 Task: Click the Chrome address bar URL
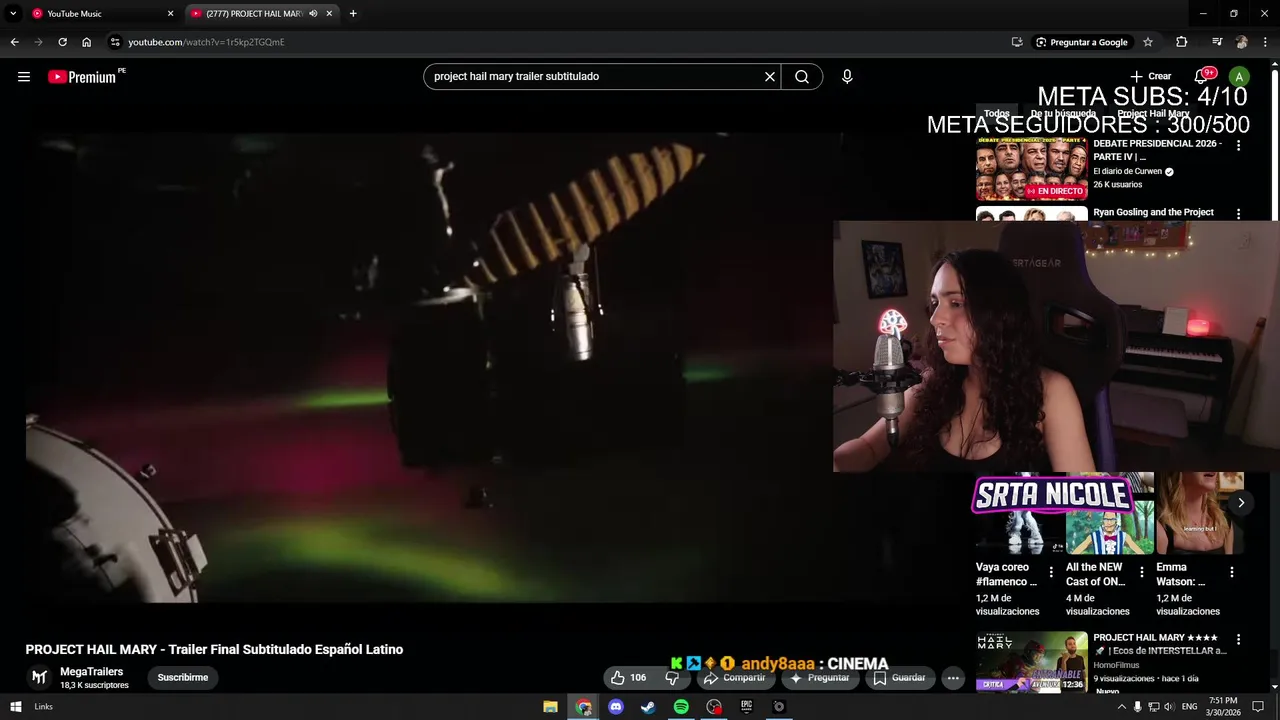tap(206, 42)
